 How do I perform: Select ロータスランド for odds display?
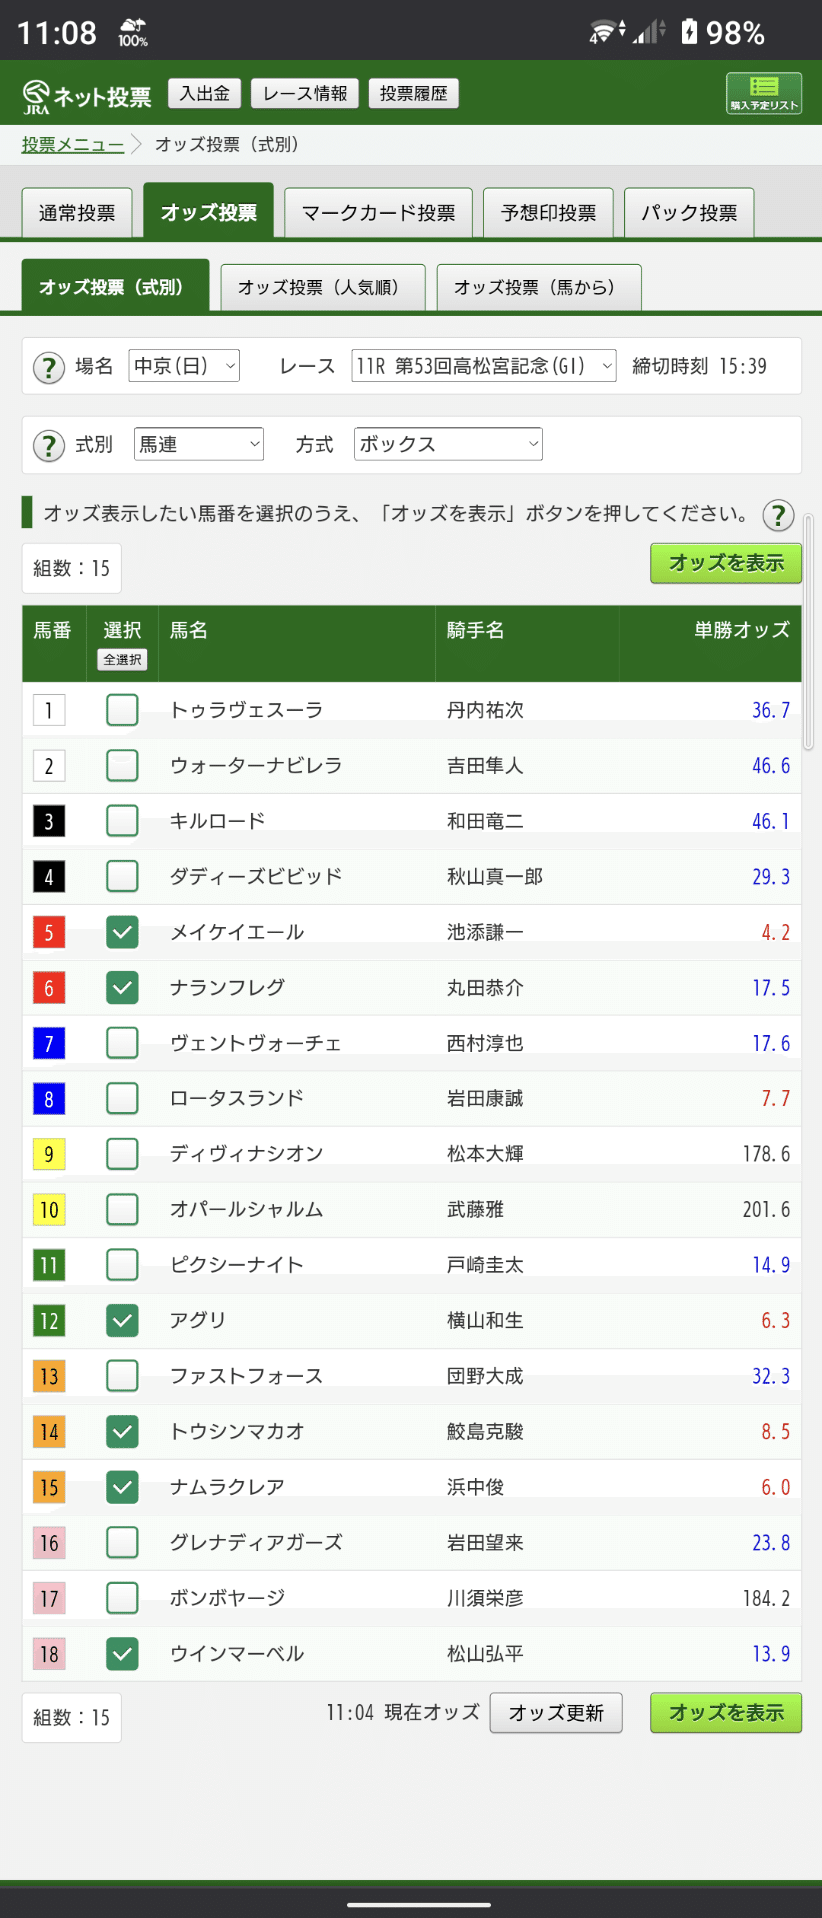121,1098
